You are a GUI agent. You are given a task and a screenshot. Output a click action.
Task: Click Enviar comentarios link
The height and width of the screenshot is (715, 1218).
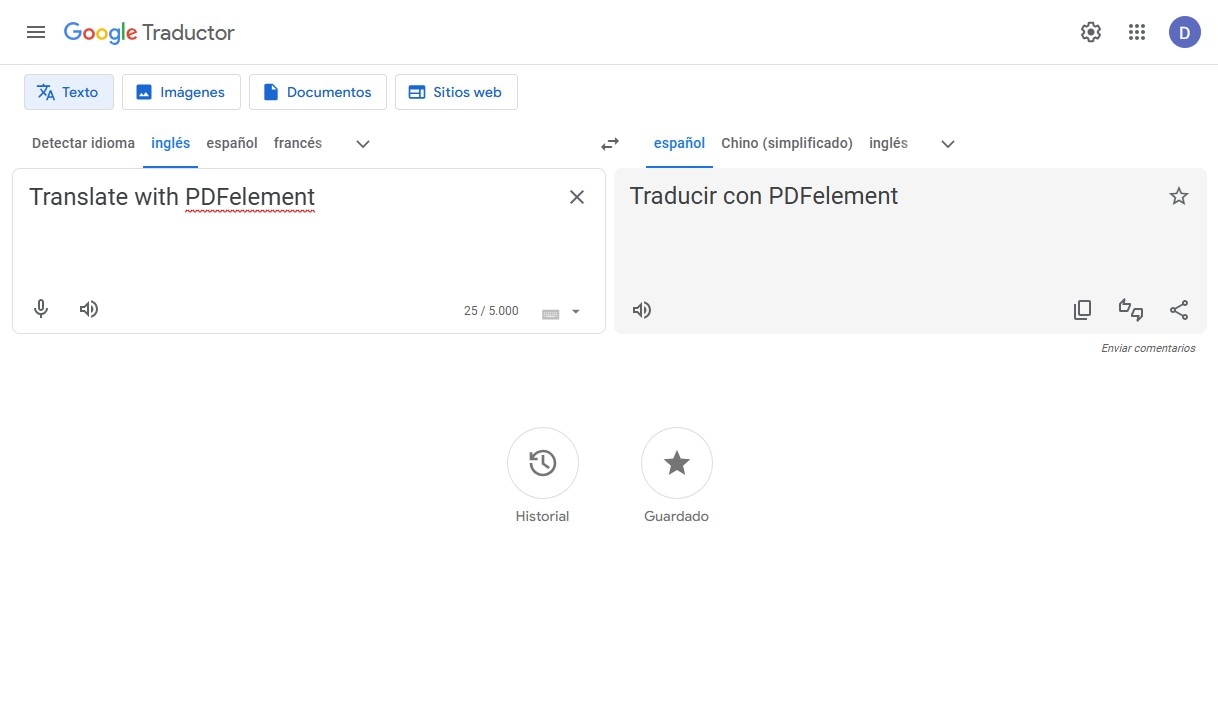1148,348
